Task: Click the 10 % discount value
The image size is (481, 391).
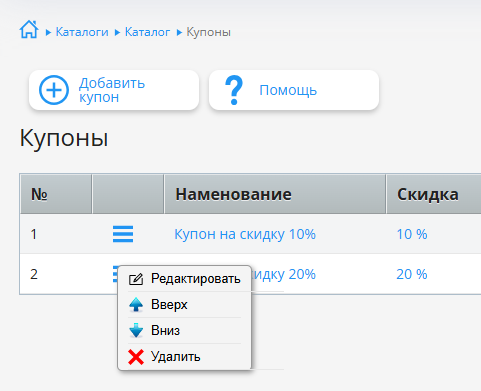Action: 412,234
